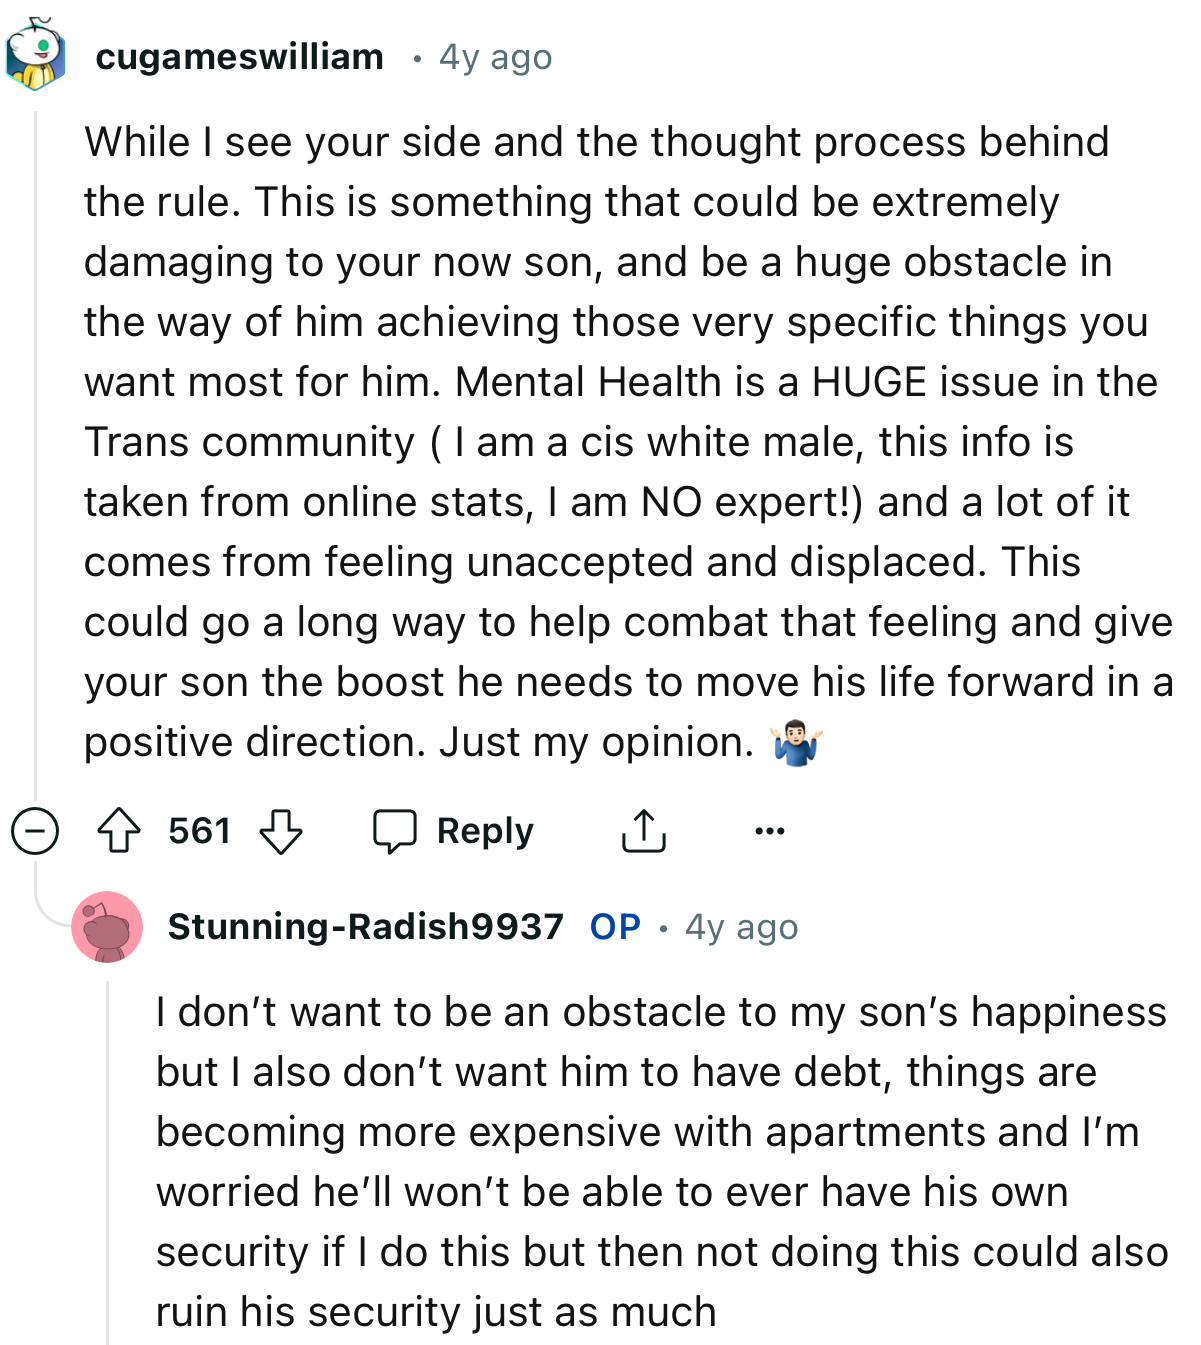Click Reply to respond to cugameswilliam
The image size is (1201, 1345).
[484, 830]
